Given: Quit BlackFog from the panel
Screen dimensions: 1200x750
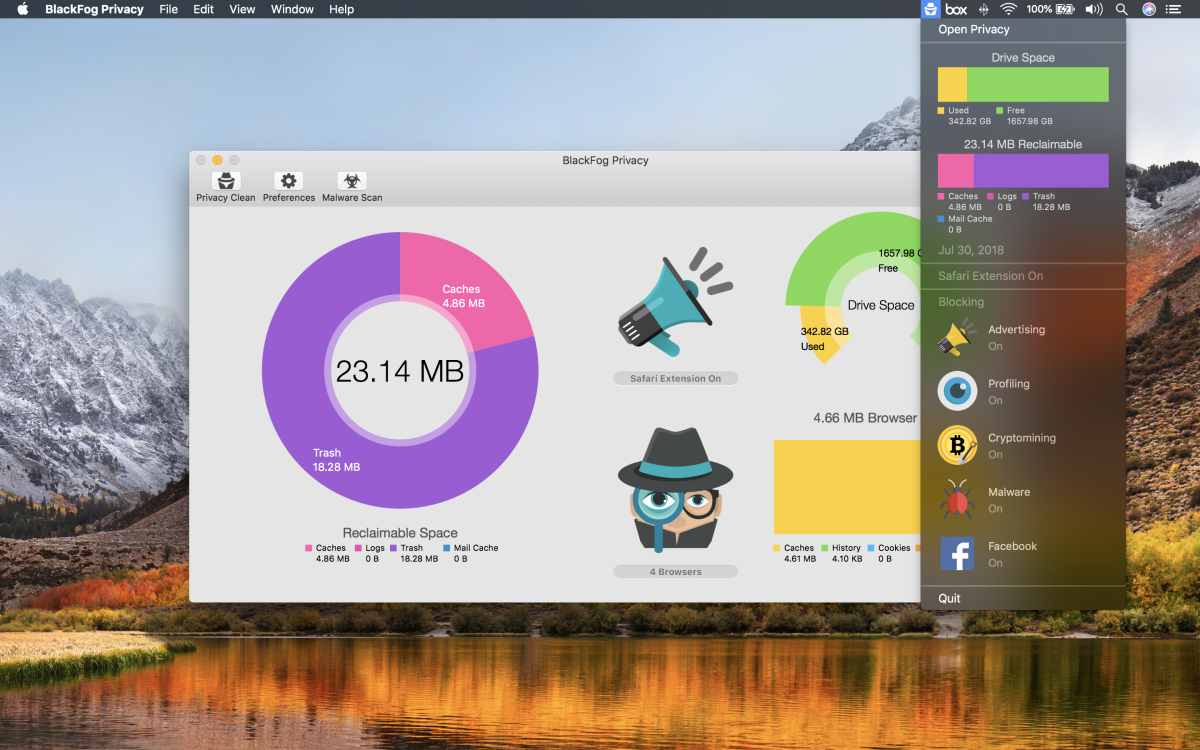Looking at the screenshot, I should click(949, 597).
